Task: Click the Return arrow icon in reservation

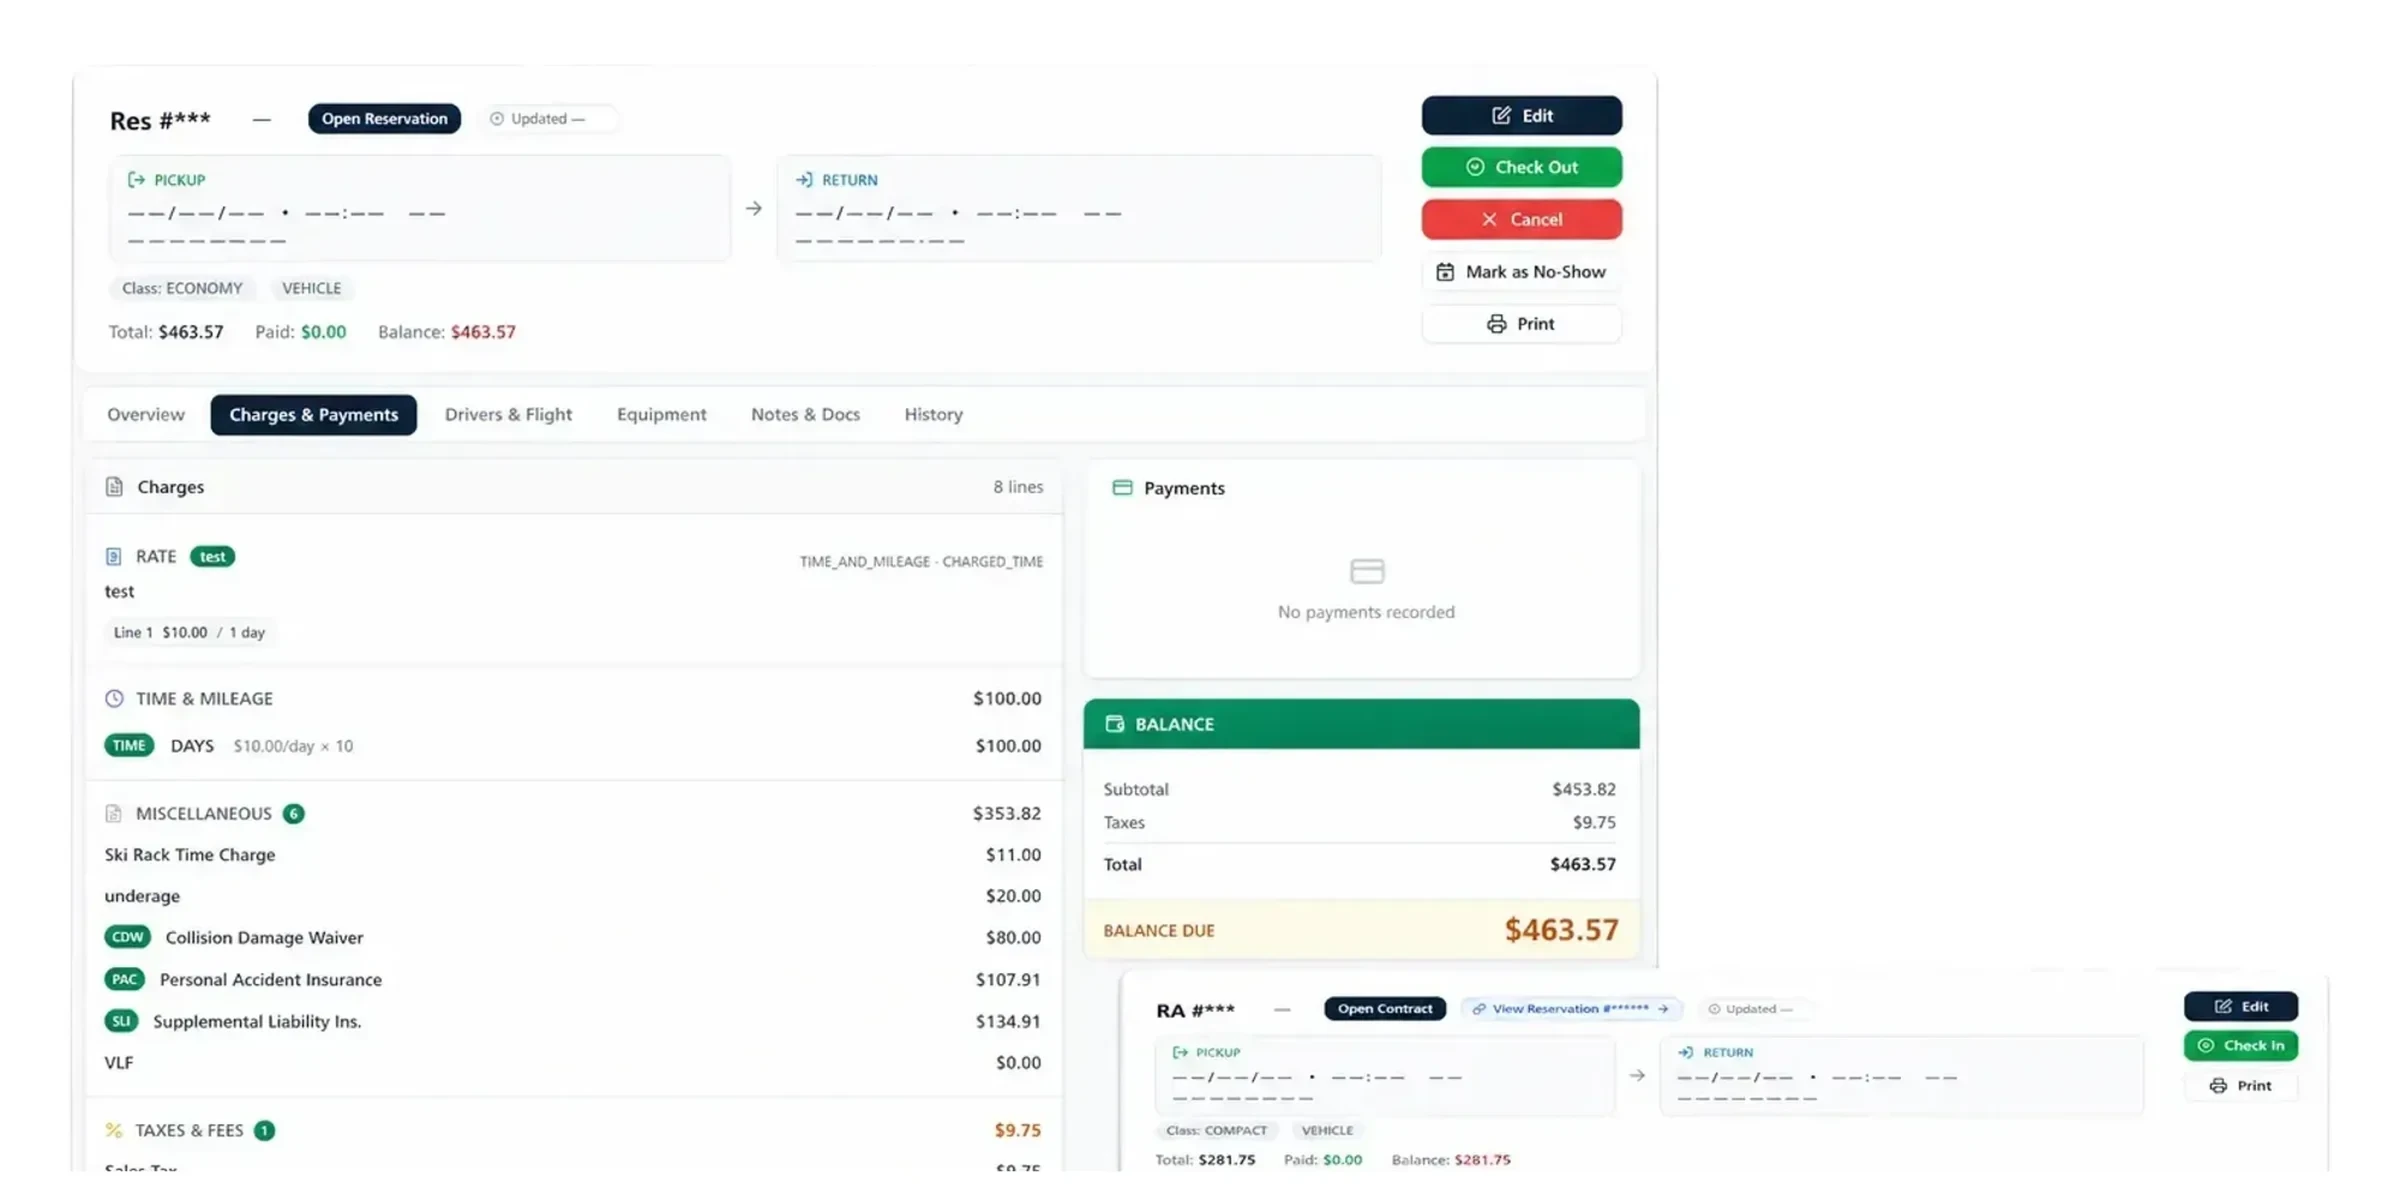Action: click(x=804, y=180)
